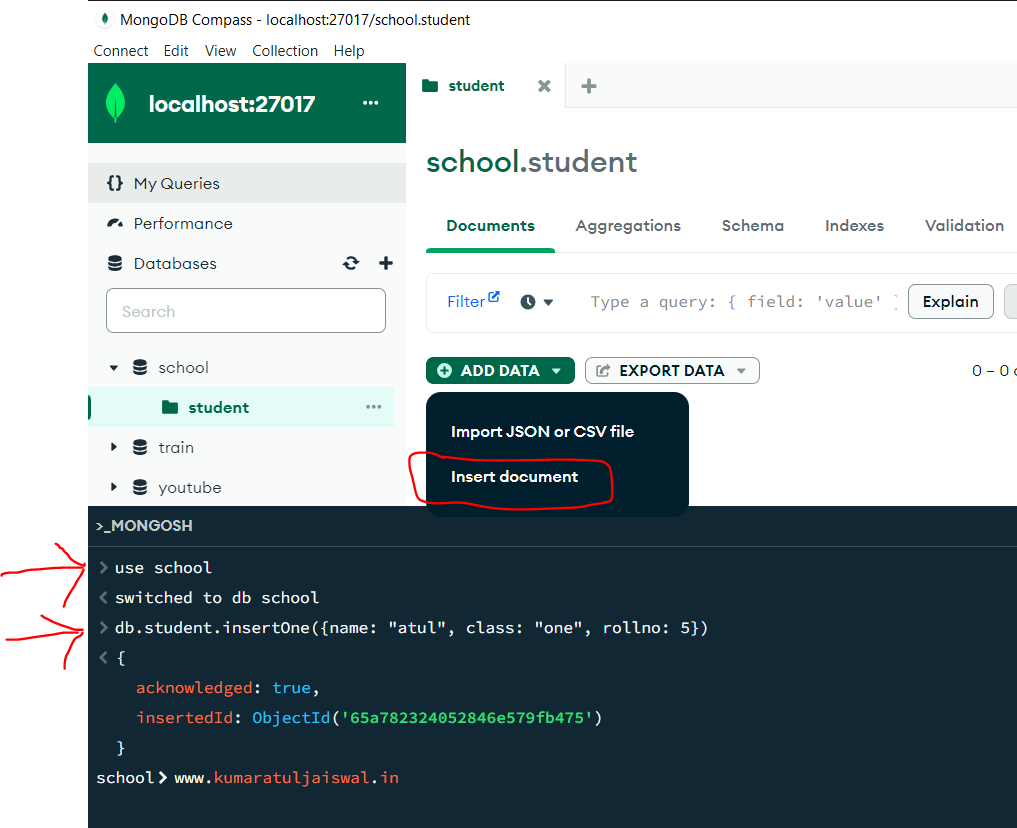1017x828 pixels.
Task: Choose Import JSON or CSV file
Action: 542,431
